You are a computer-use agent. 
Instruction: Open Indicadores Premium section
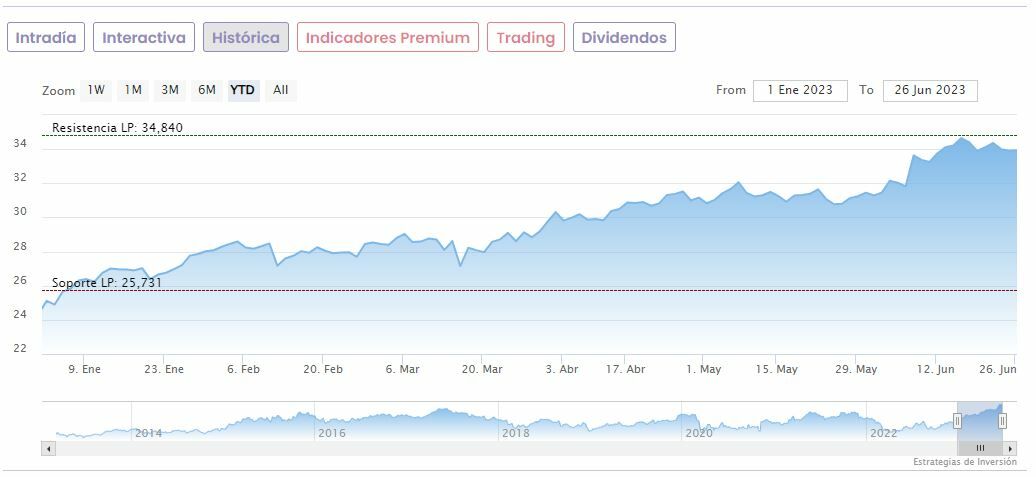pyautogui.click(x=387, y=38)
